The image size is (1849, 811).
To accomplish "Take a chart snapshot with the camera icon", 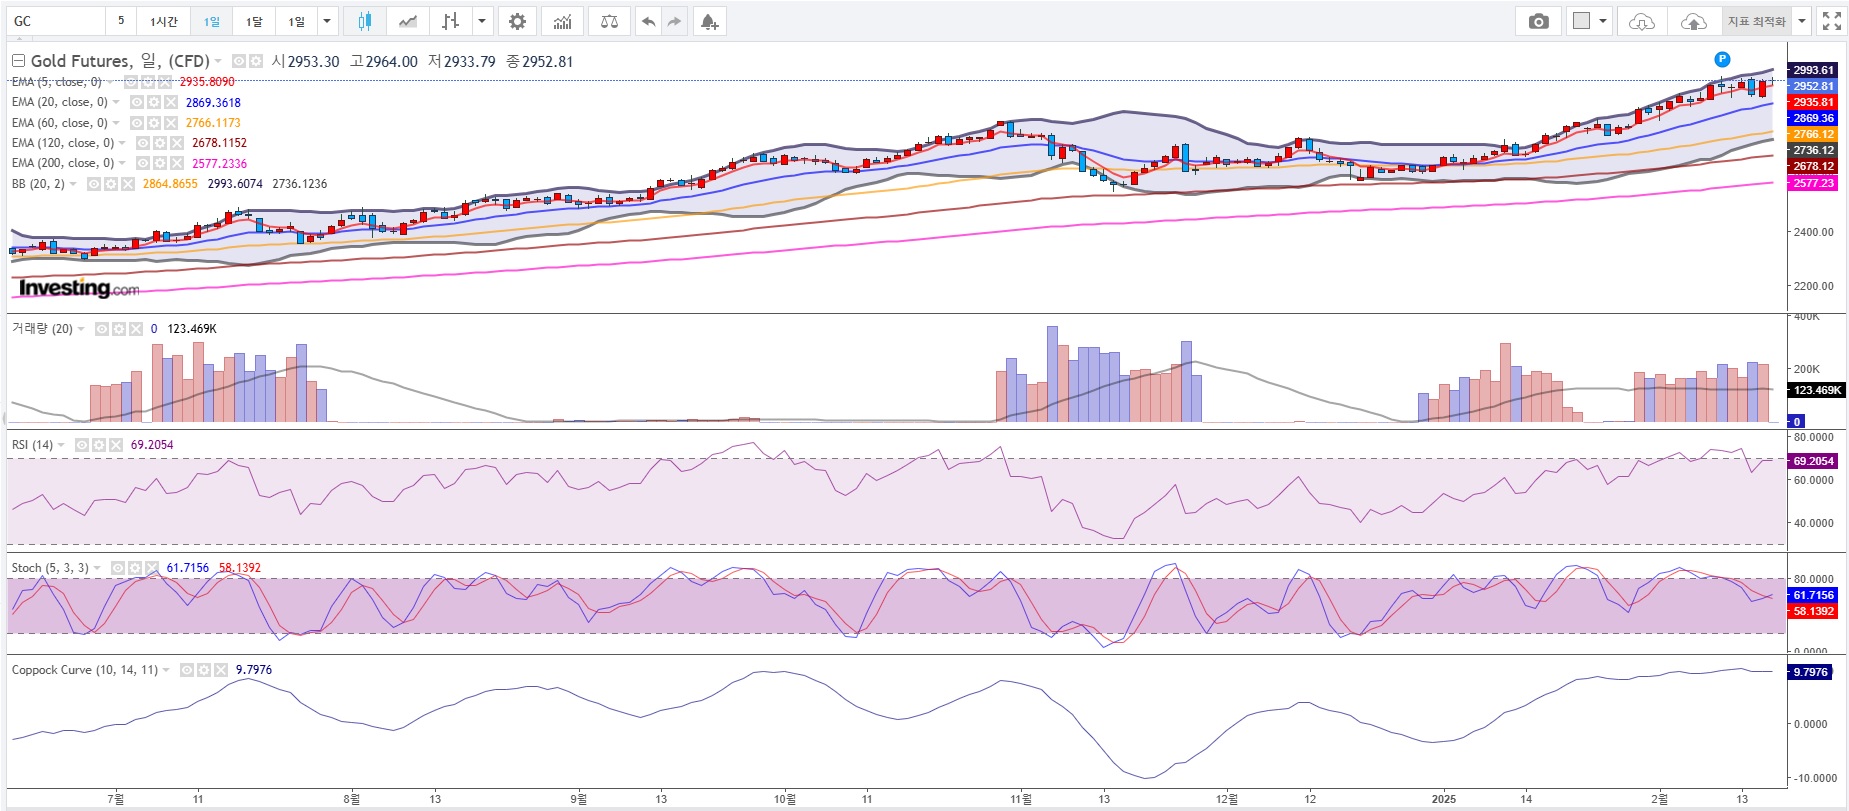I will point(1539,21).
